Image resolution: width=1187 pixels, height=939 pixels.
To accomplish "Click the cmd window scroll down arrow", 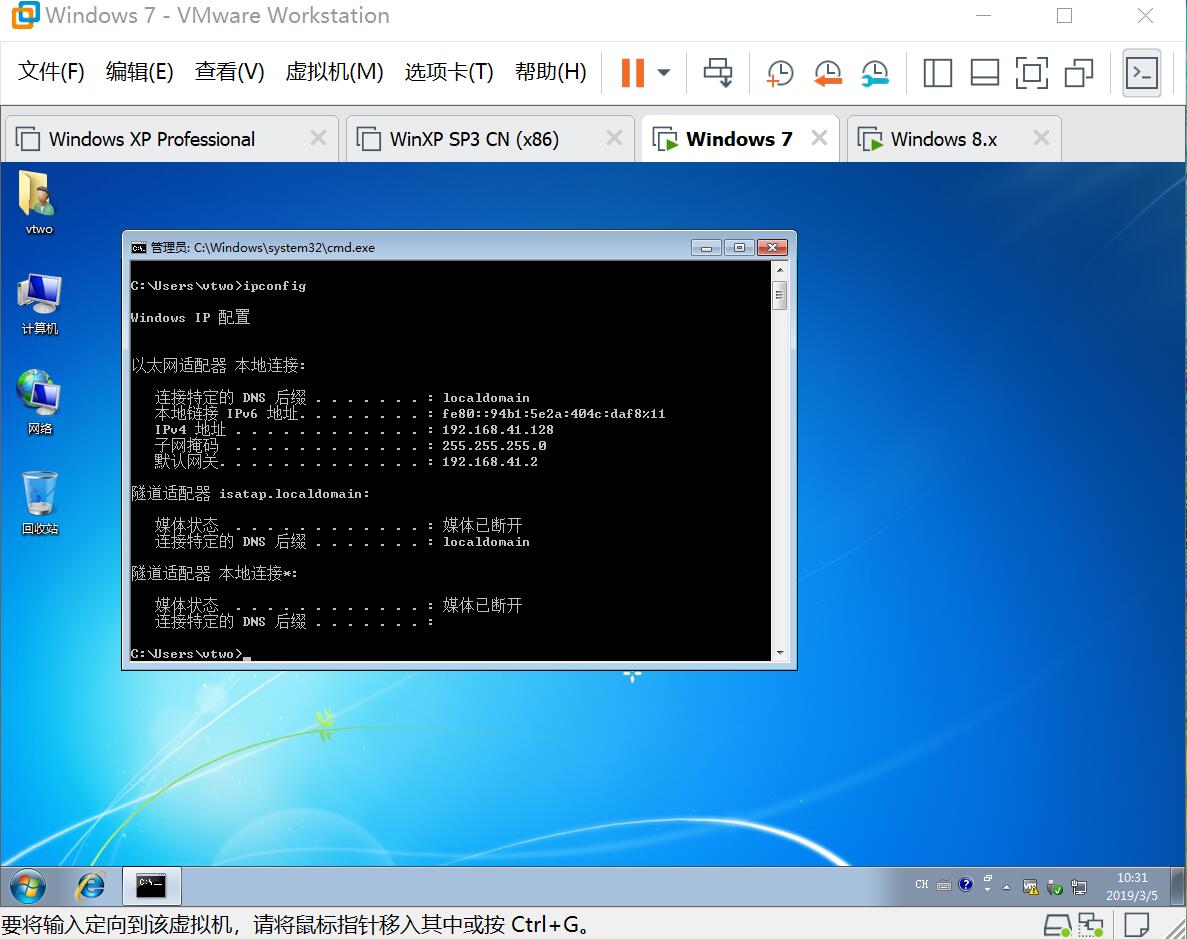I will (x=780, y=653).
